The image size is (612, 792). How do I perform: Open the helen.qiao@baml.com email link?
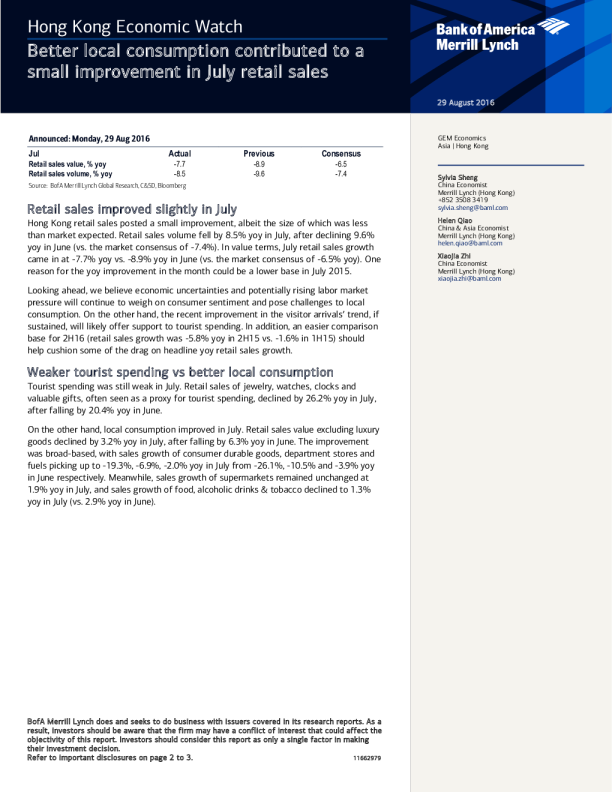pos(470,243)
